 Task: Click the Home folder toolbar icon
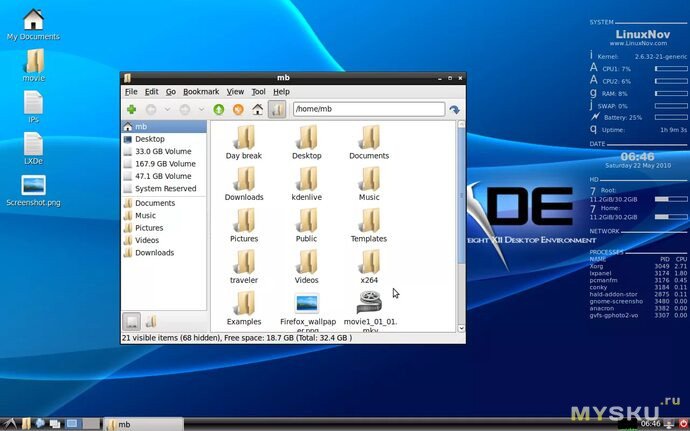tap(257, 109)
